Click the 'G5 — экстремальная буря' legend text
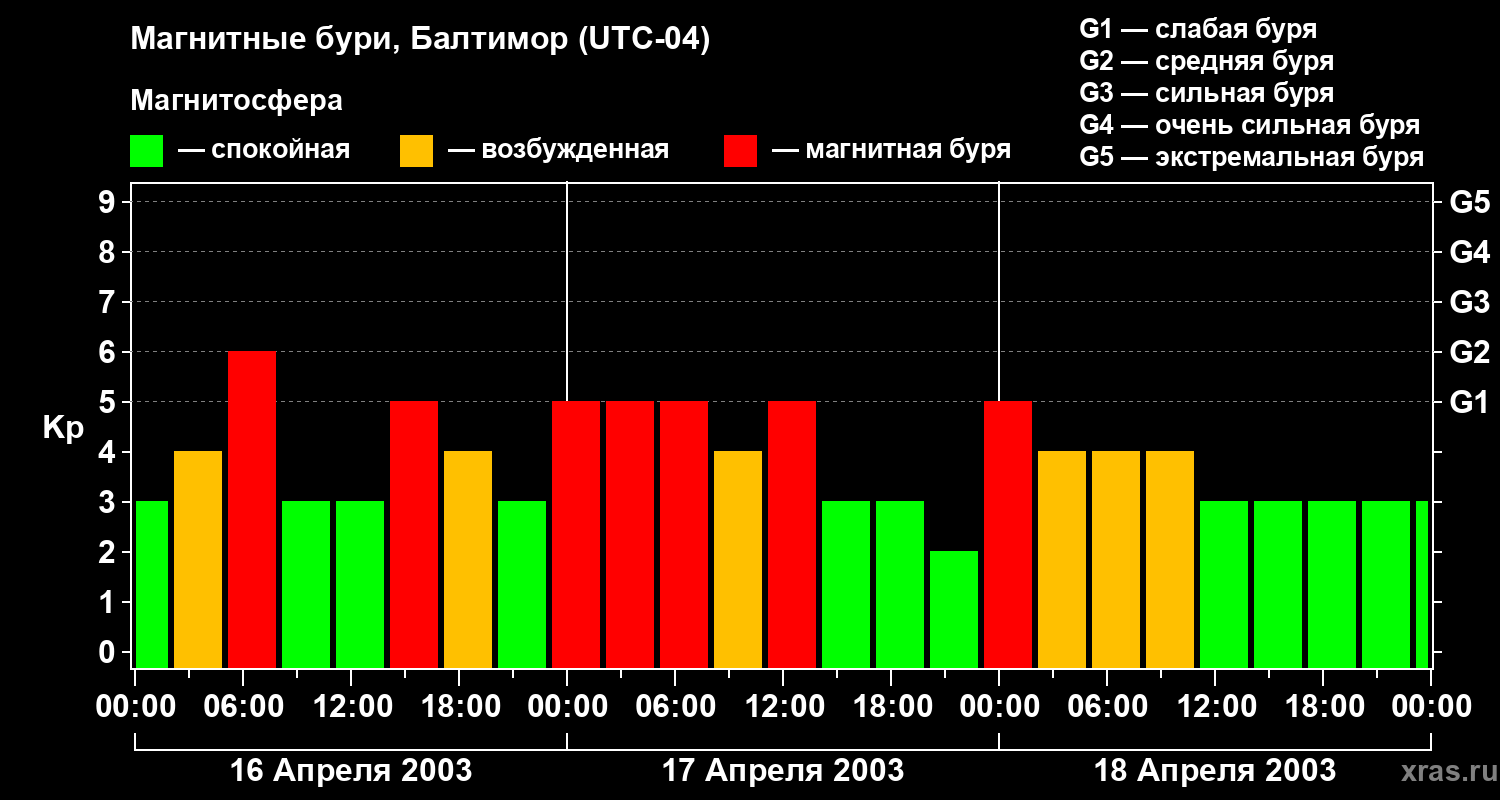The width and height of the screenshot is (1500, 800). pos(1251,157)
